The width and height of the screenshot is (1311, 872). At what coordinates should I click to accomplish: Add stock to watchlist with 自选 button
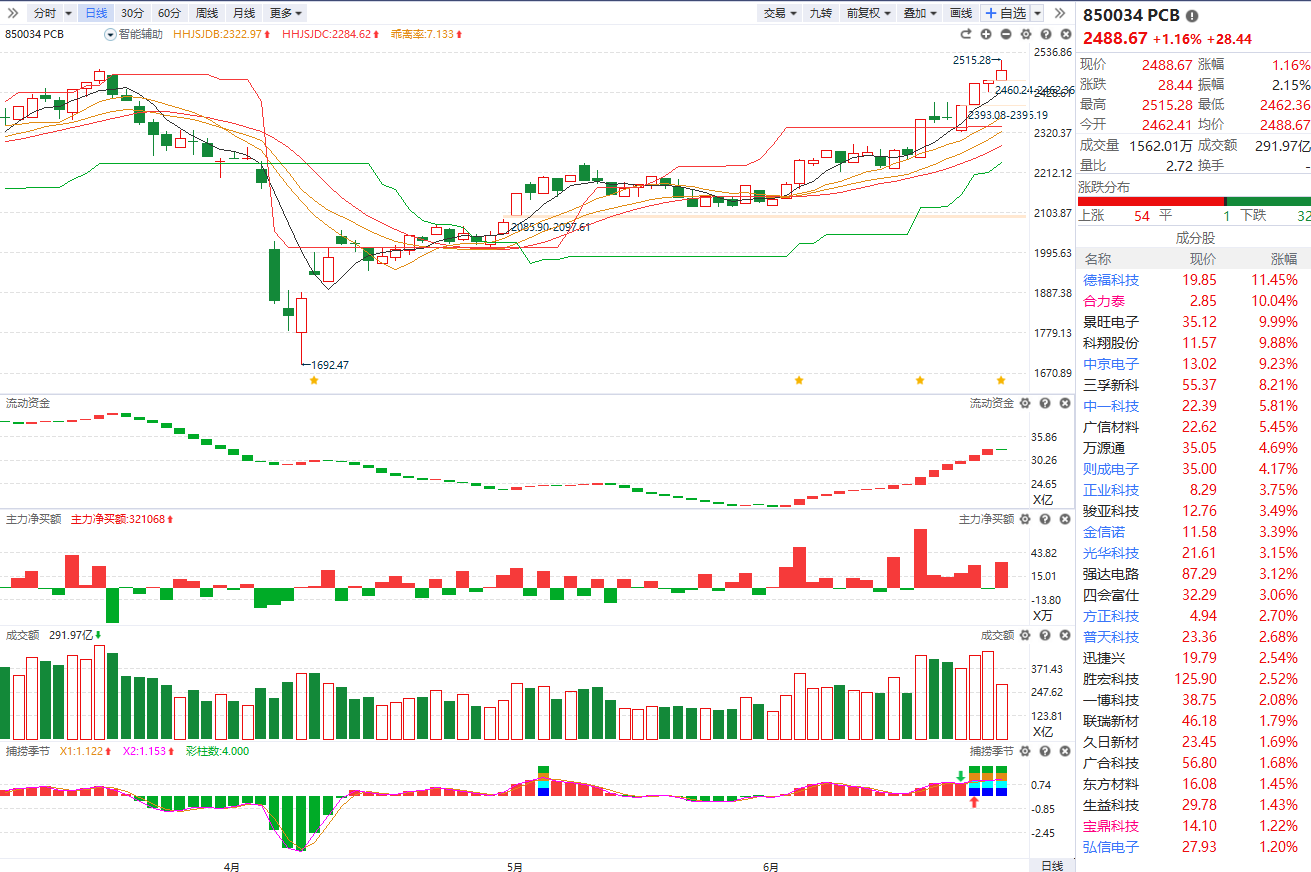(x=1005, y=13)
